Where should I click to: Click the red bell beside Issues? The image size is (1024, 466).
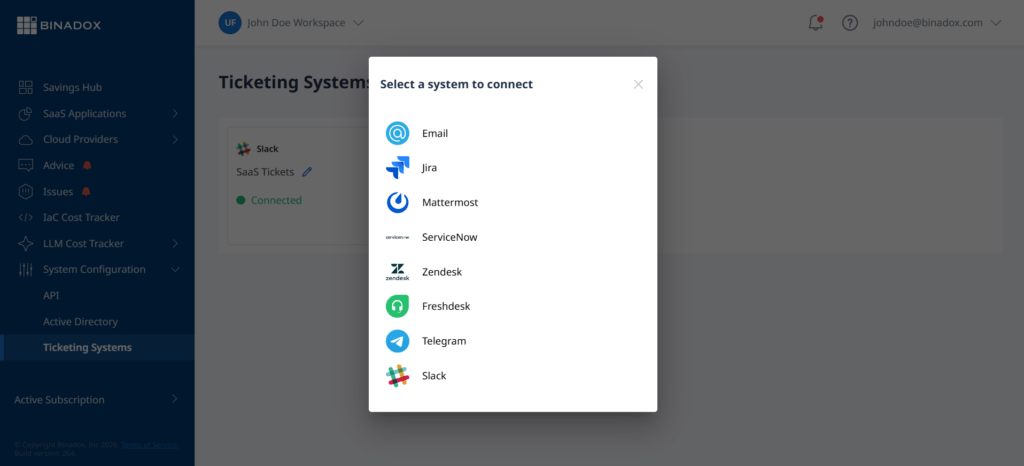tap(86, 192)
